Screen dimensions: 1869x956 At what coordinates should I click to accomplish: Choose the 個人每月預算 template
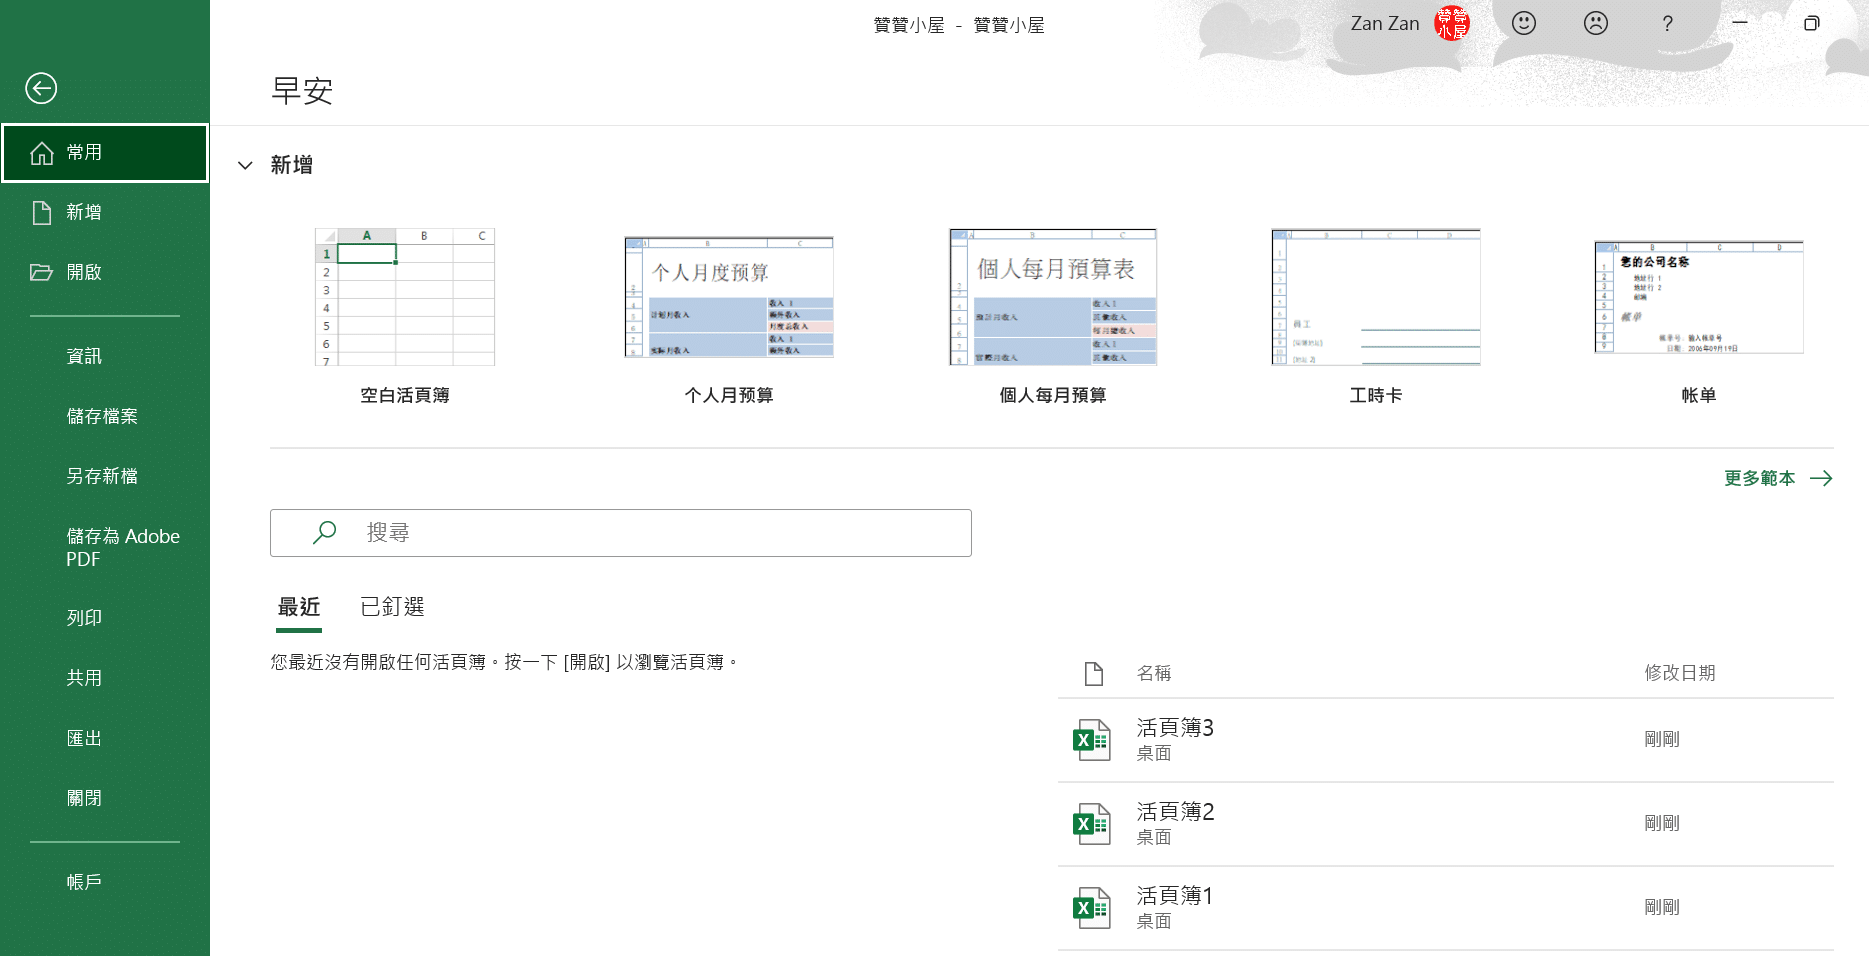click(x=1053, y=298)
